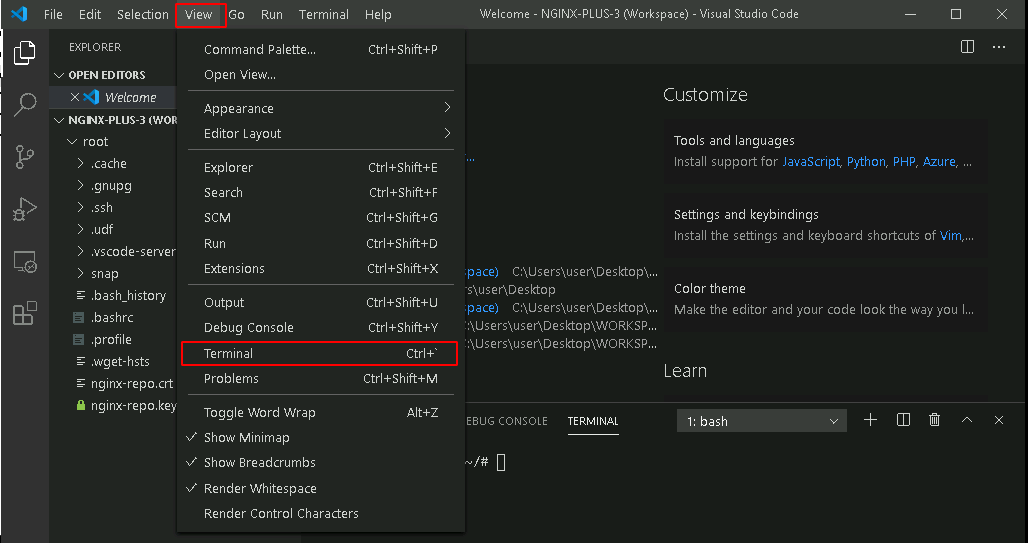
Task: Open Run and Debug activity bar icon
Action: [x=25, y=209]
